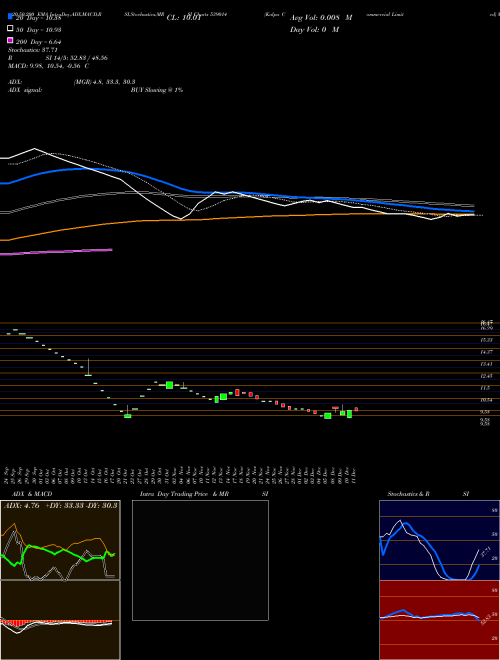This screenshot has width=500, height=660.
Task: Click the 'Stochastics & RSI' panel title
Action: tap(428, 493)
